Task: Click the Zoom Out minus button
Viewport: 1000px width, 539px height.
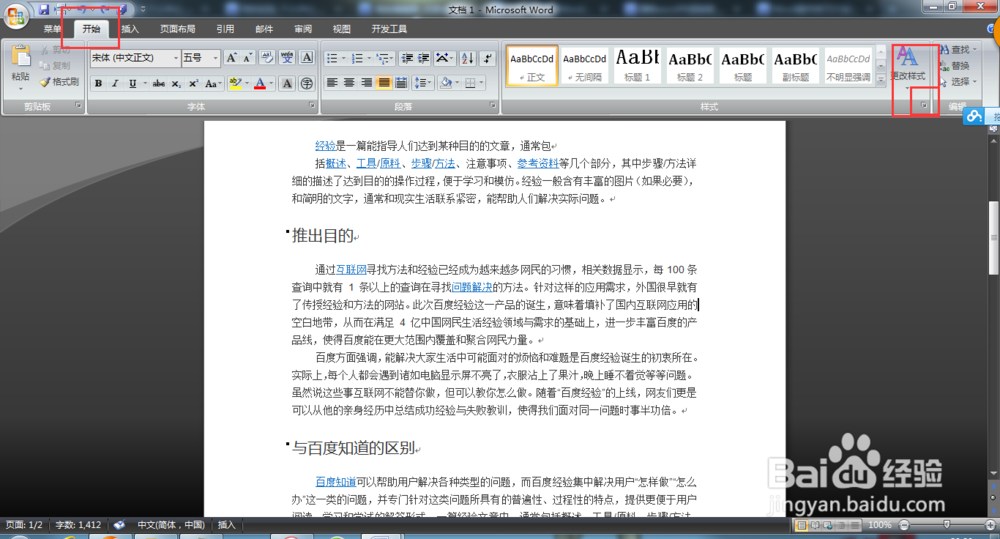Action: [904, 525]
